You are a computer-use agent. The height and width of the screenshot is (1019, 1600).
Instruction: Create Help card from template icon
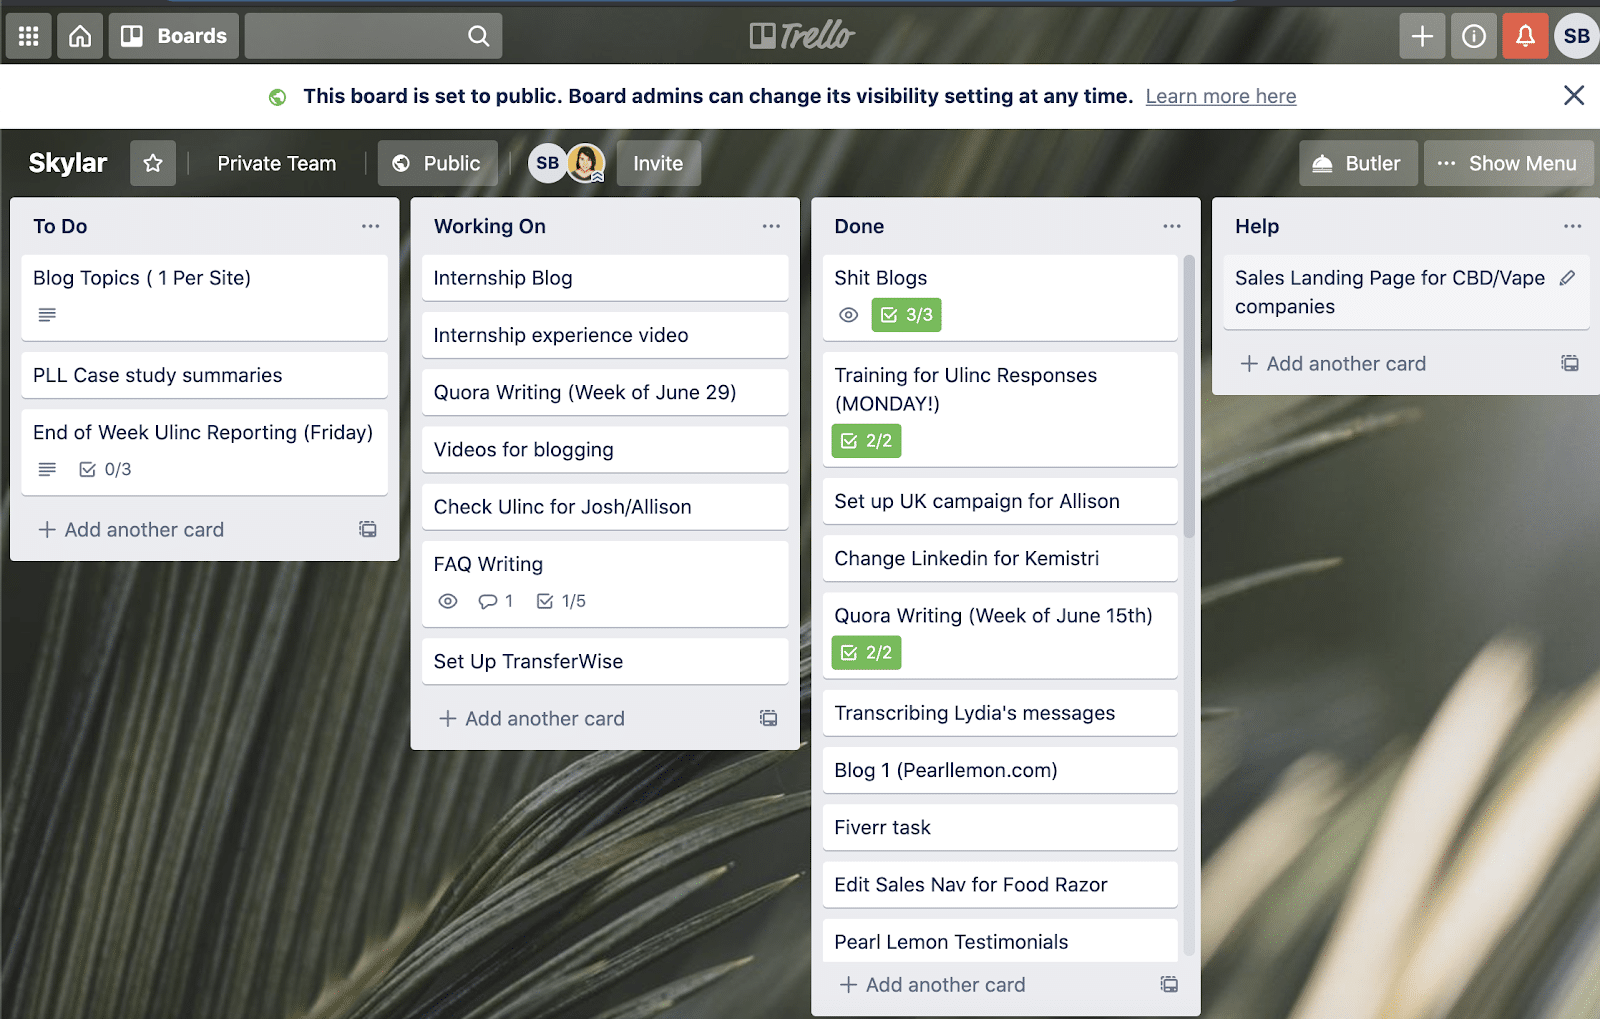click(1570, 363)
